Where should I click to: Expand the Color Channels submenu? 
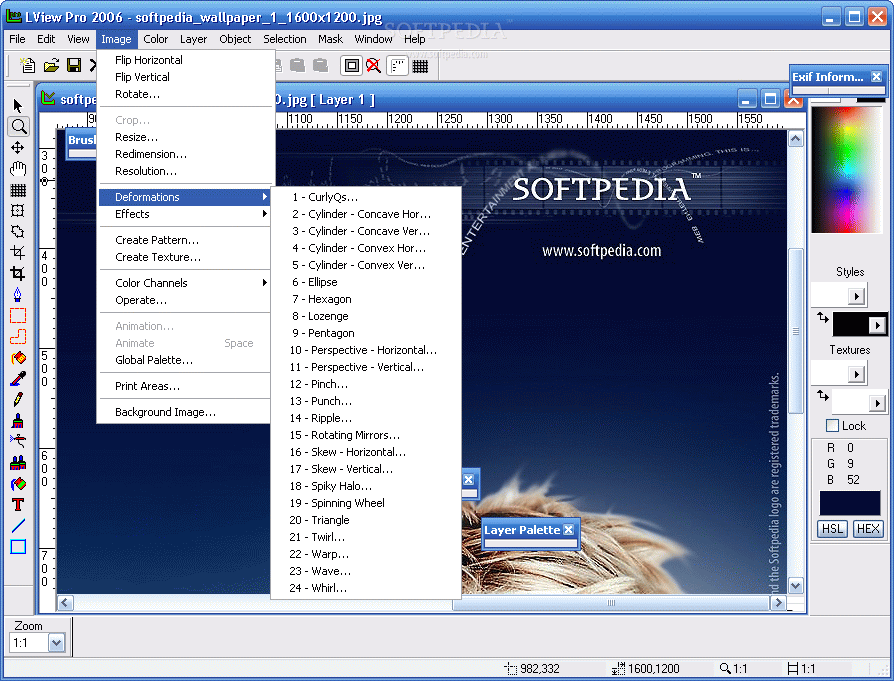pos(184,283)
